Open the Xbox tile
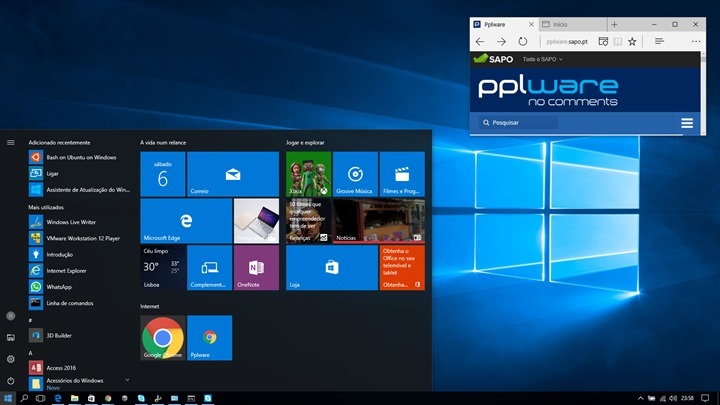 point(308,174)
